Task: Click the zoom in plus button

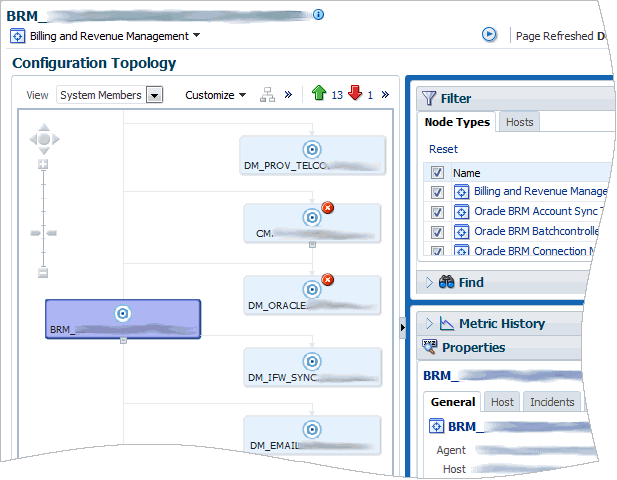Action: [x=43, y=164]
